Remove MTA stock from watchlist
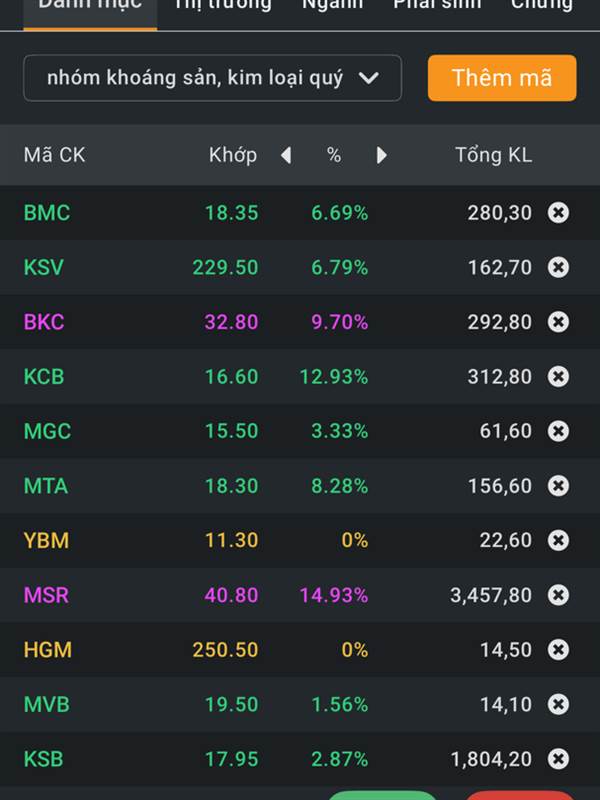600x800 pixels. click(x=558, y=486)
